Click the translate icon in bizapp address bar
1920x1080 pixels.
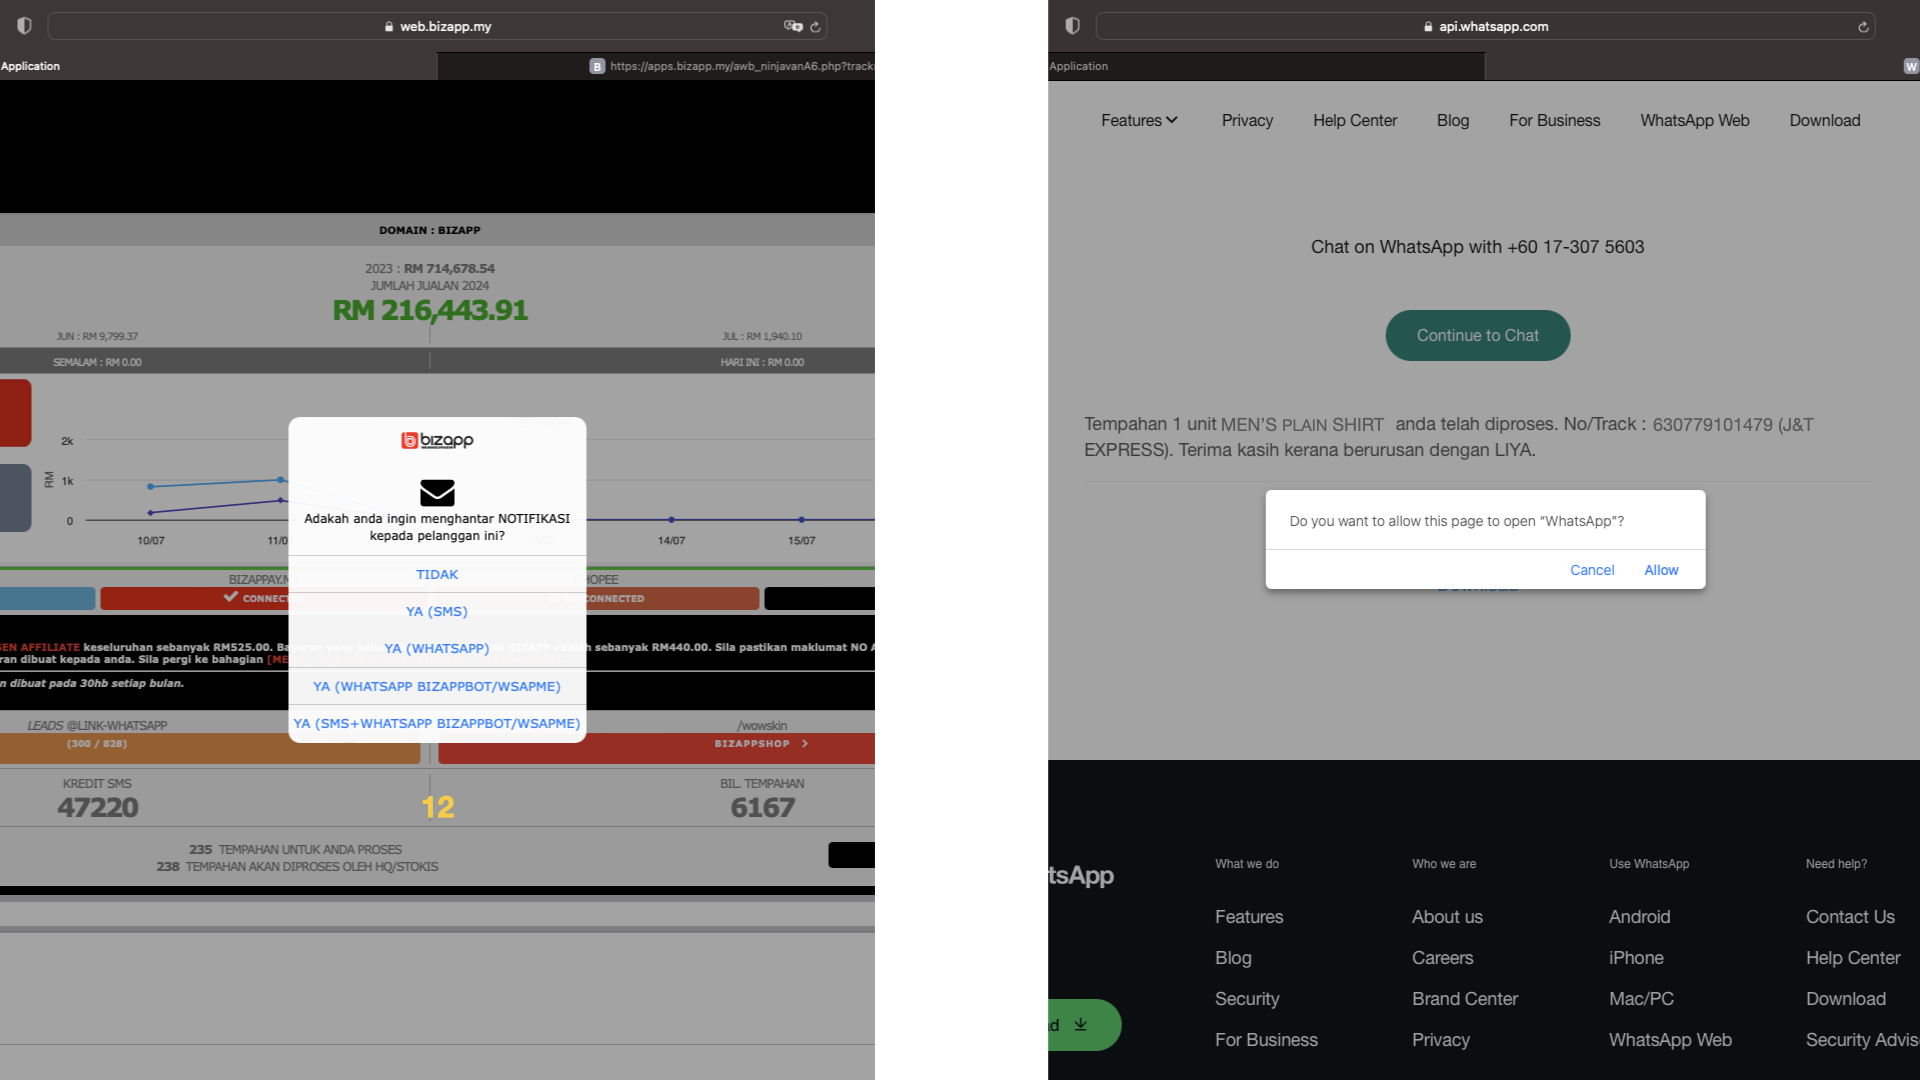[x=793, y=26]
